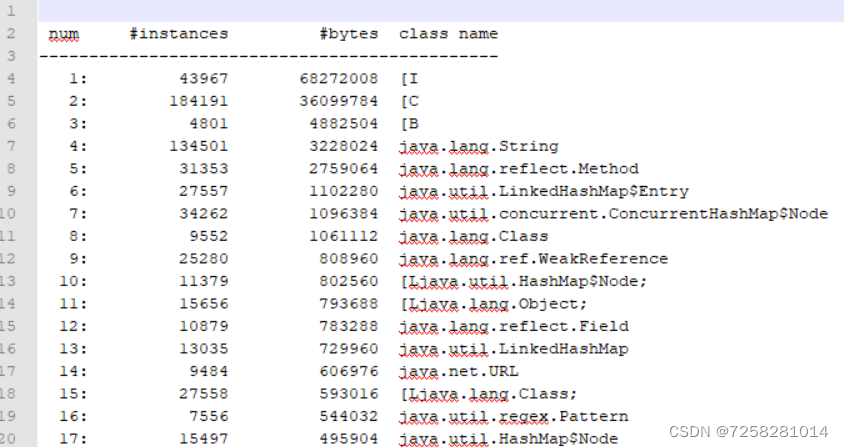Select instance count 13035
This screenshot has width=844, height=447.
coord(203,349)
